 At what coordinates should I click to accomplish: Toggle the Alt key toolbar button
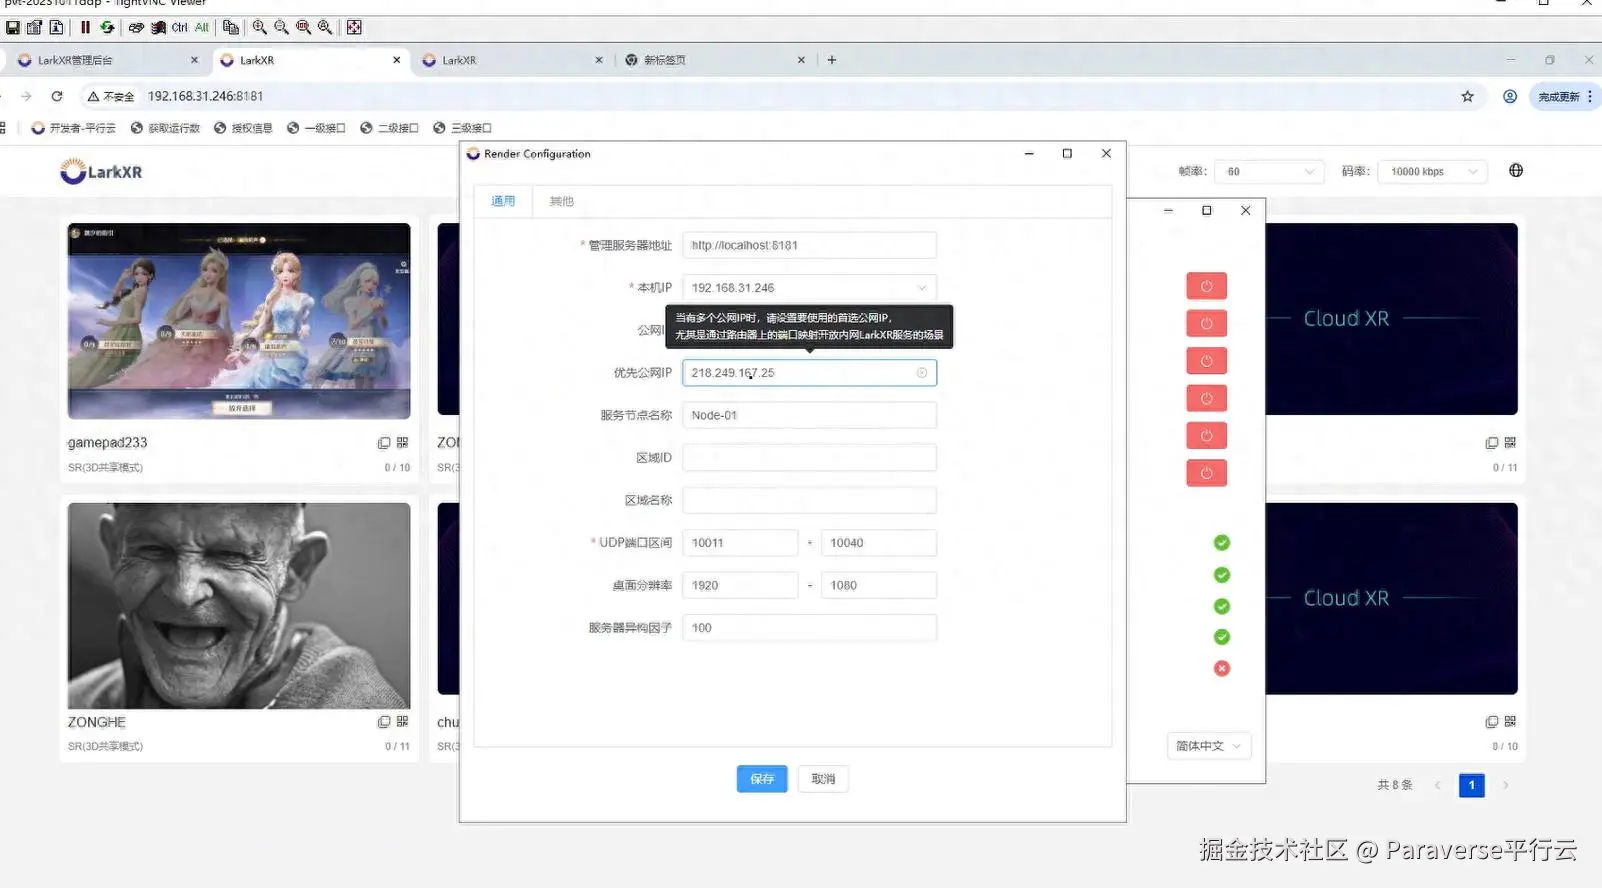click(x=202, y=27)
